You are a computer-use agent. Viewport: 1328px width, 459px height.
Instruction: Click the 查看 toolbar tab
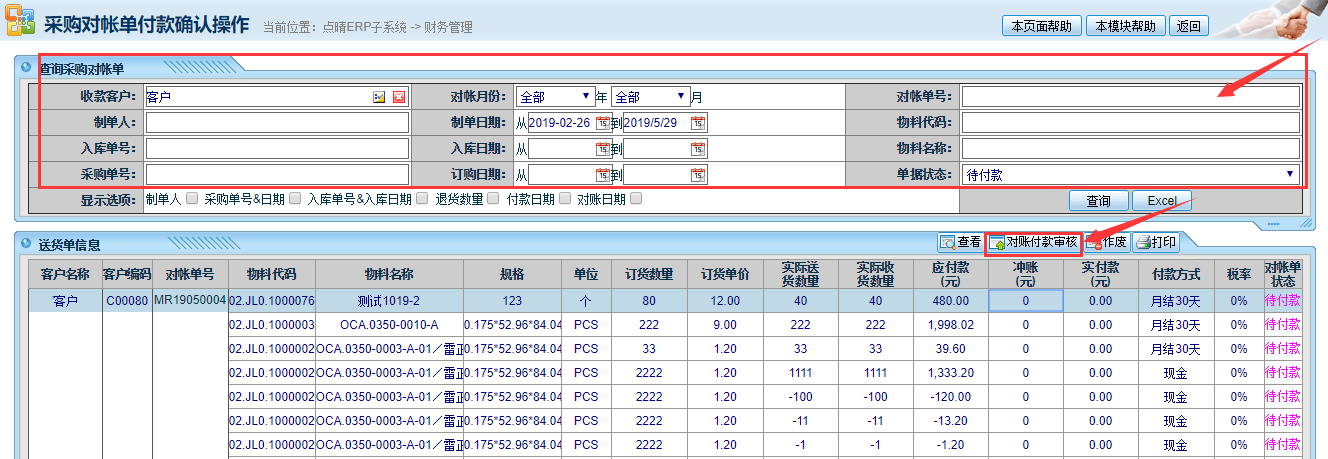960,242
